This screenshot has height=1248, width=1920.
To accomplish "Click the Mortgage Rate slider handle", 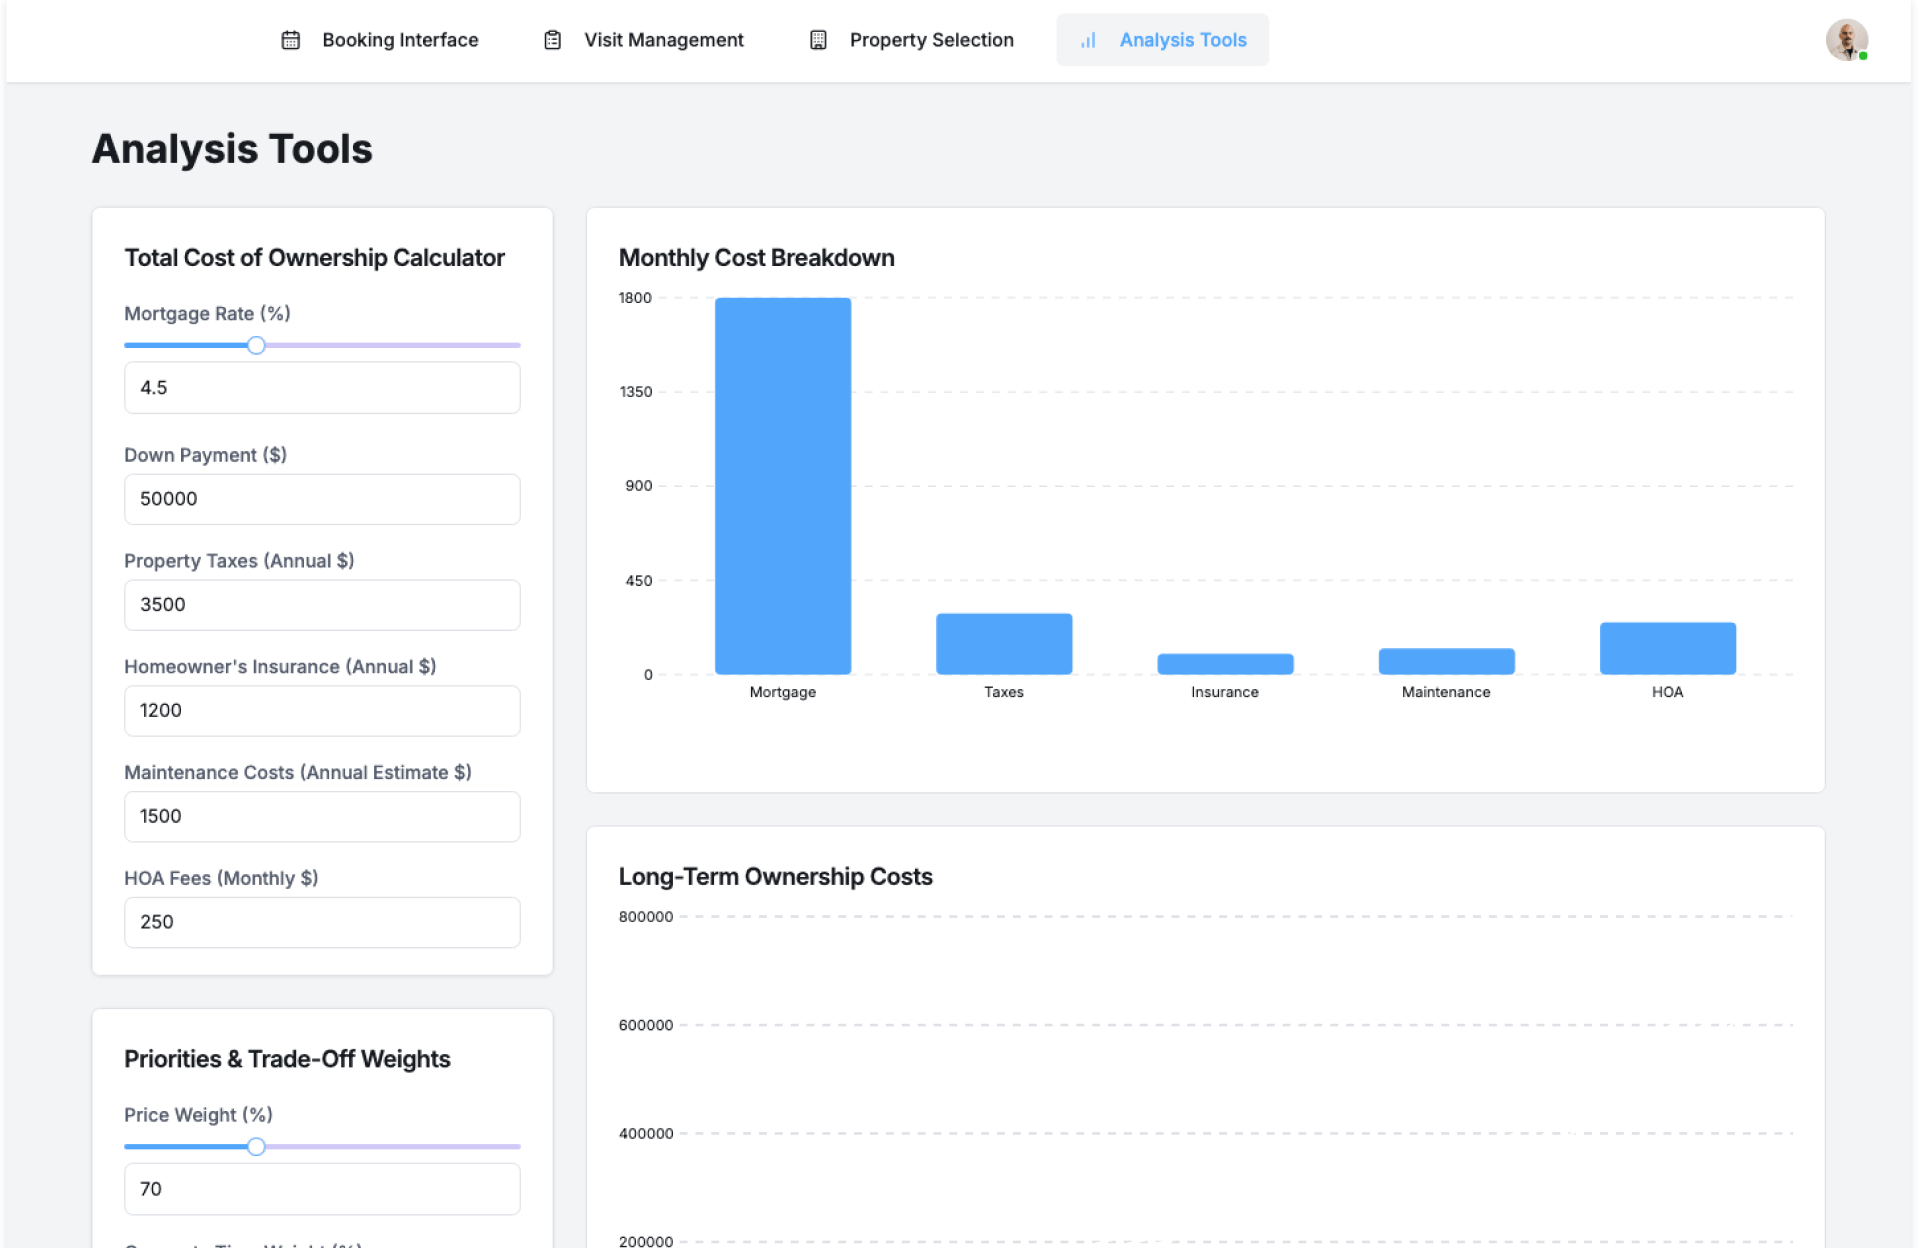I will coord(256,345).
